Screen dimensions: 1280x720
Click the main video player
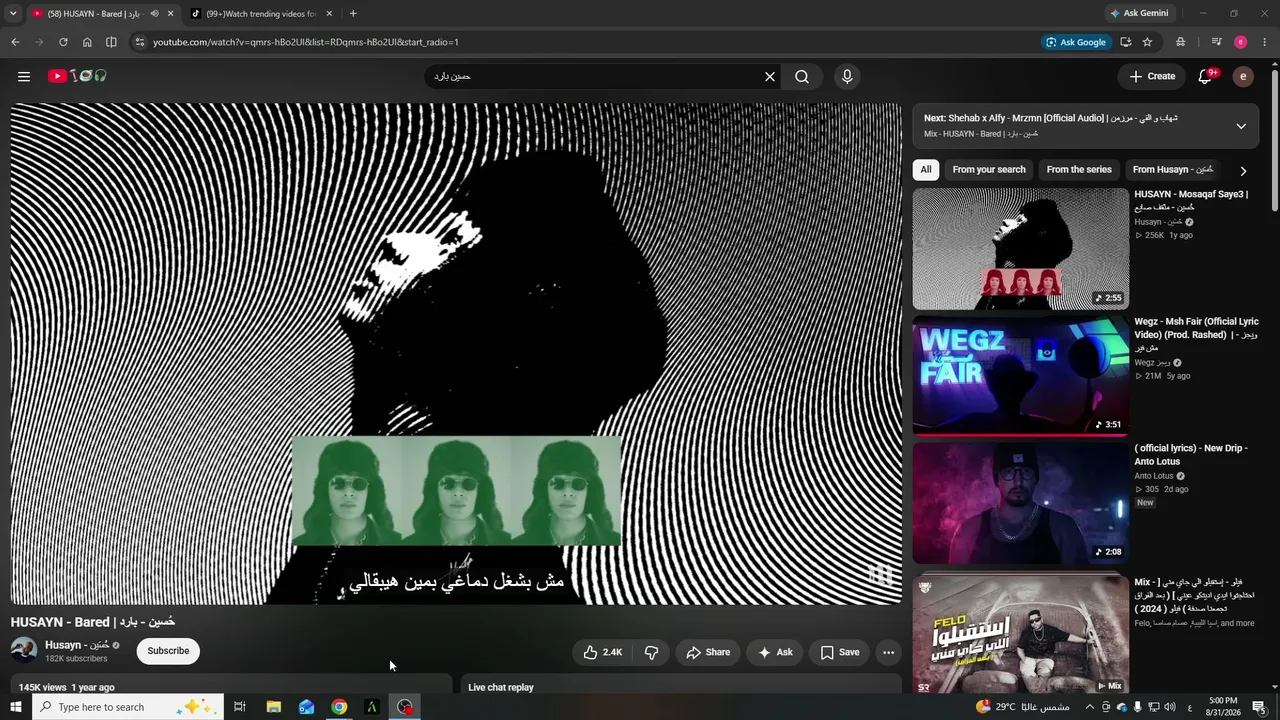(x=456, y=353)
